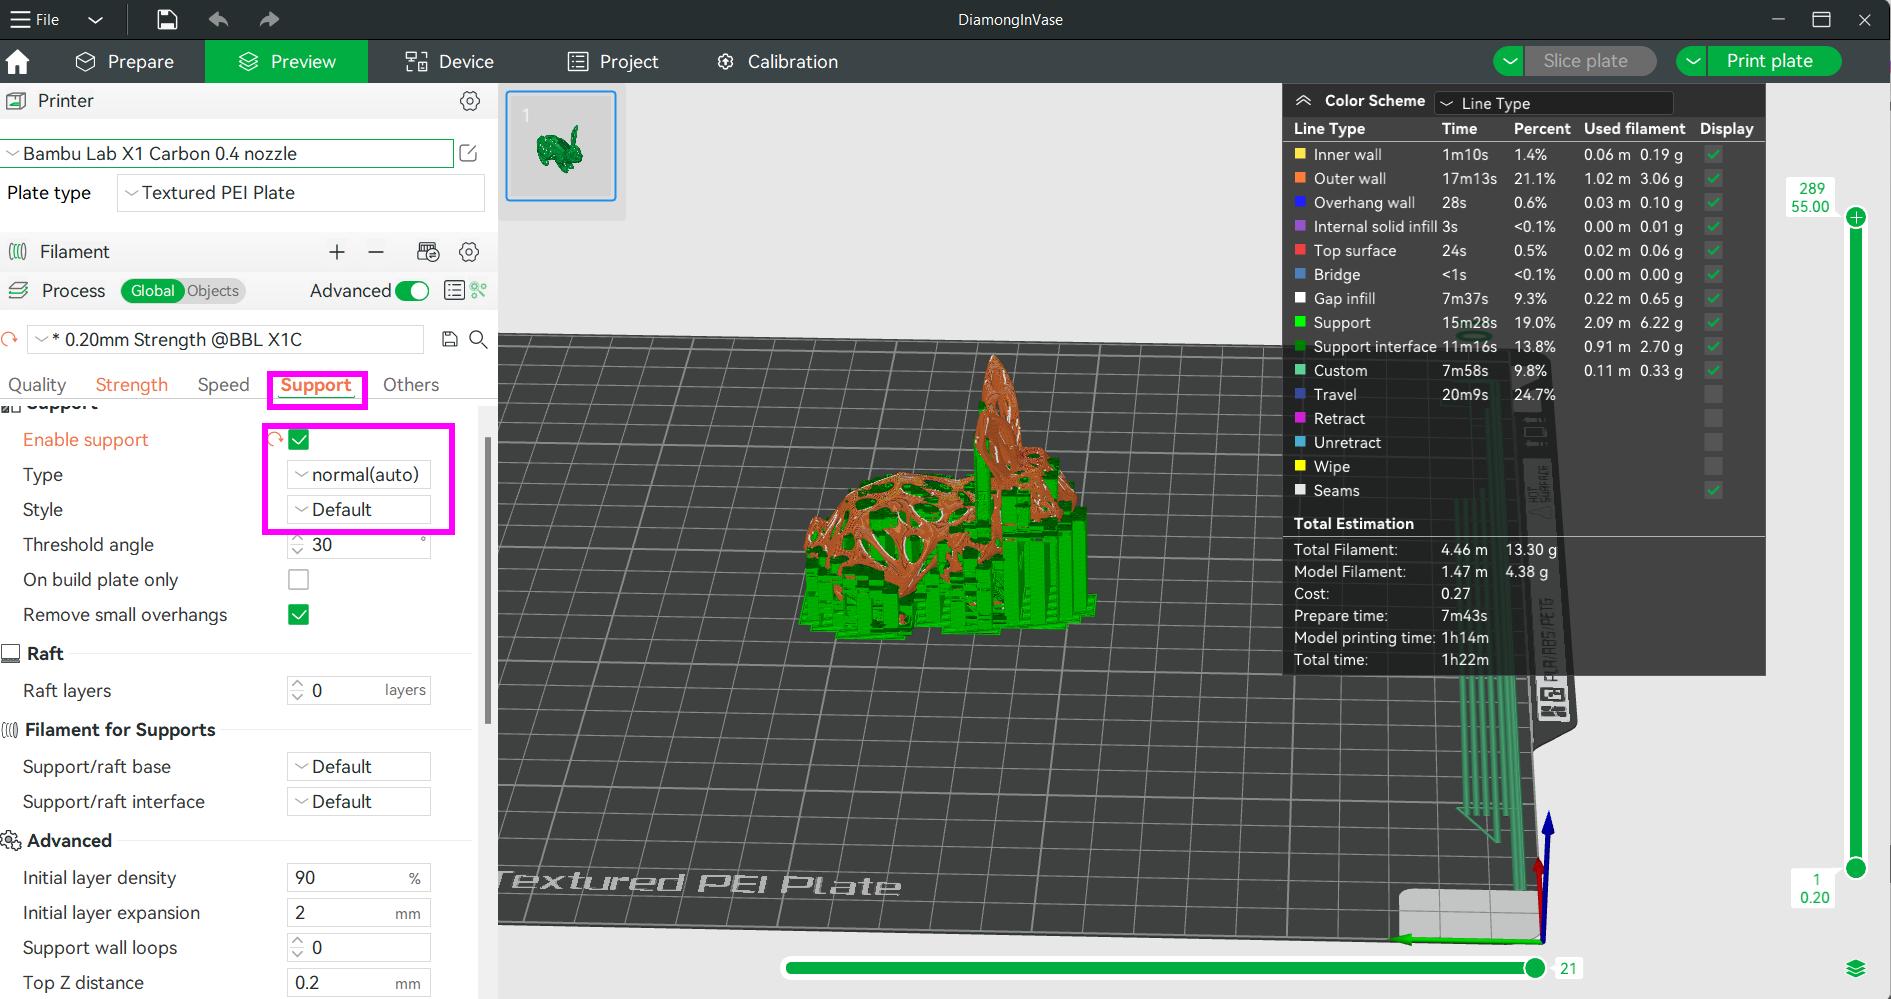Open the process settings list icon
The height and width of the screenshot is (999, 1891).
[454, 290]
